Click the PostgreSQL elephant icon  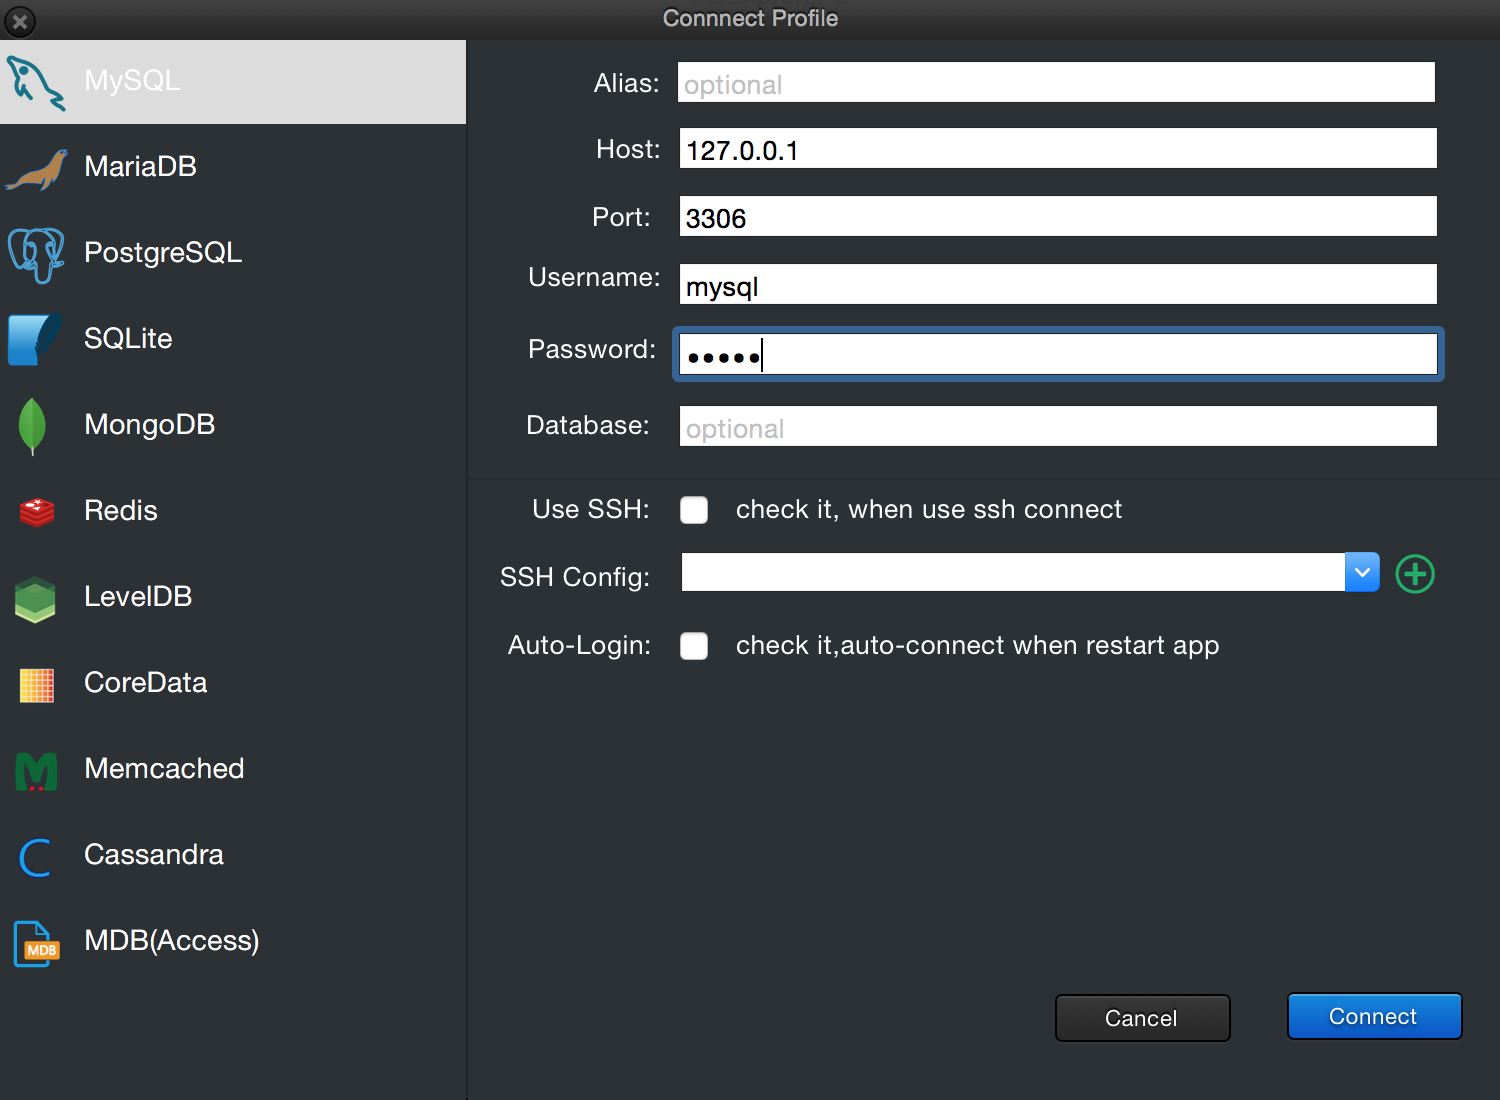point(37,254)
